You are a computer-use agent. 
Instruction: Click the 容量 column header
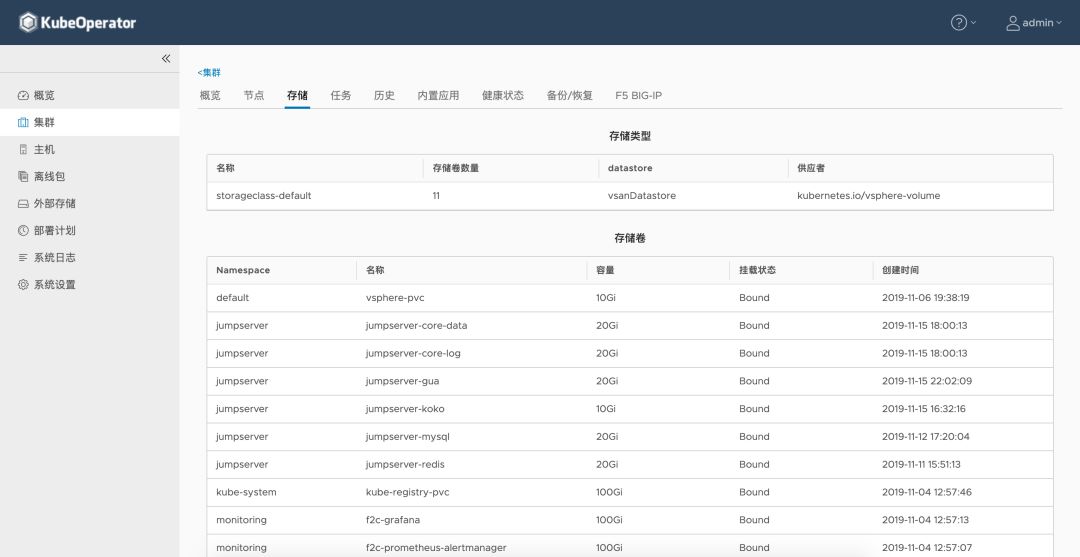click(x=605, y=271)
